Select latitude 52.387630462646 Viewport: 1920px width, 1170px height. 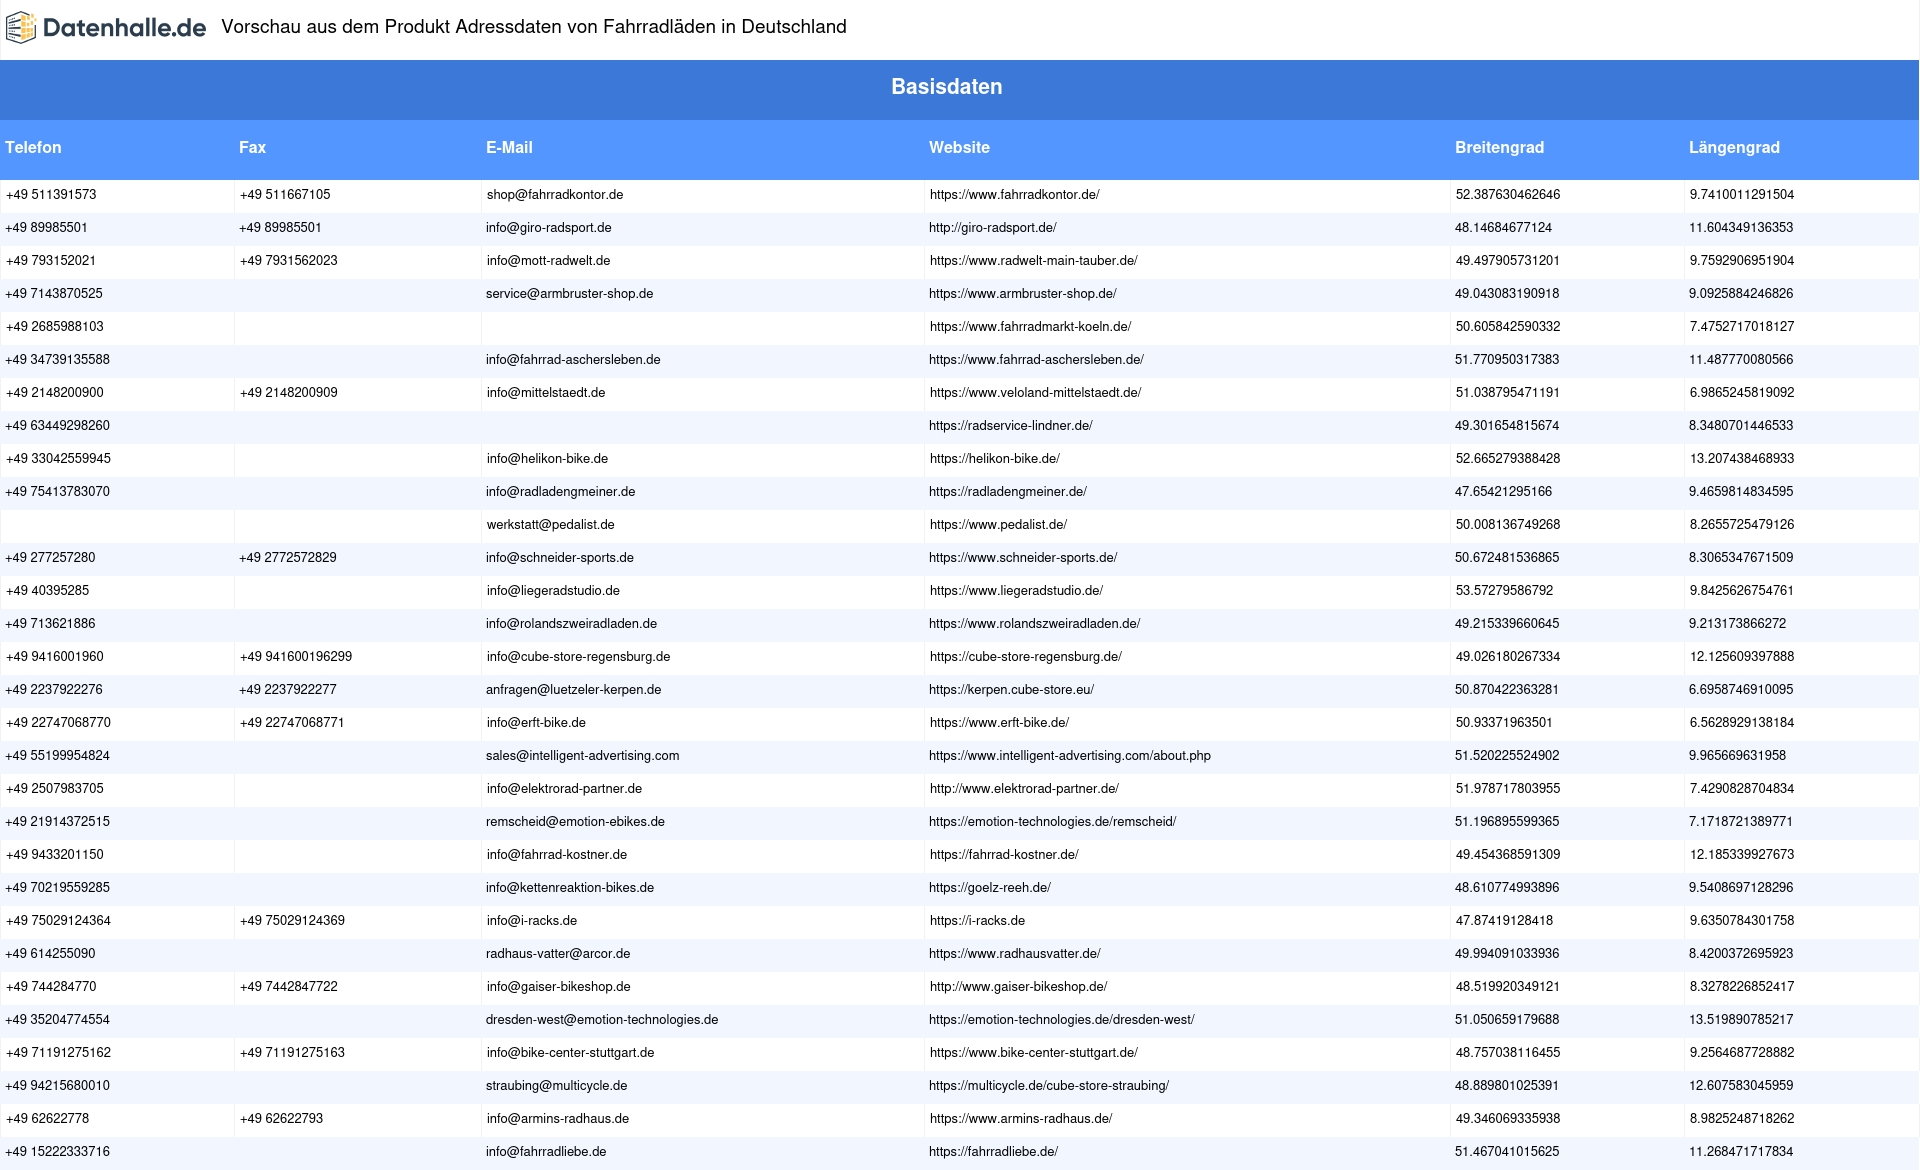(1508, 195)
